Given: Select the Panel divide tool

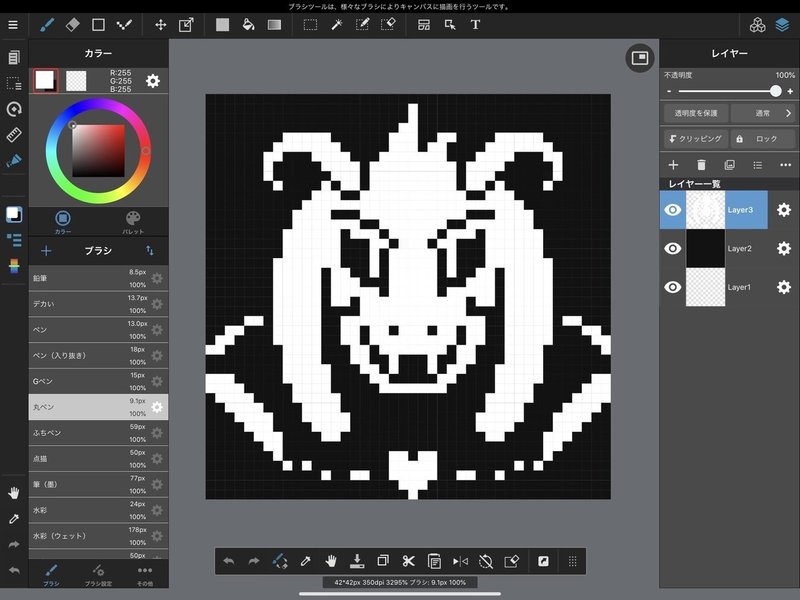Looking at the screenshot, I should 424,24.
